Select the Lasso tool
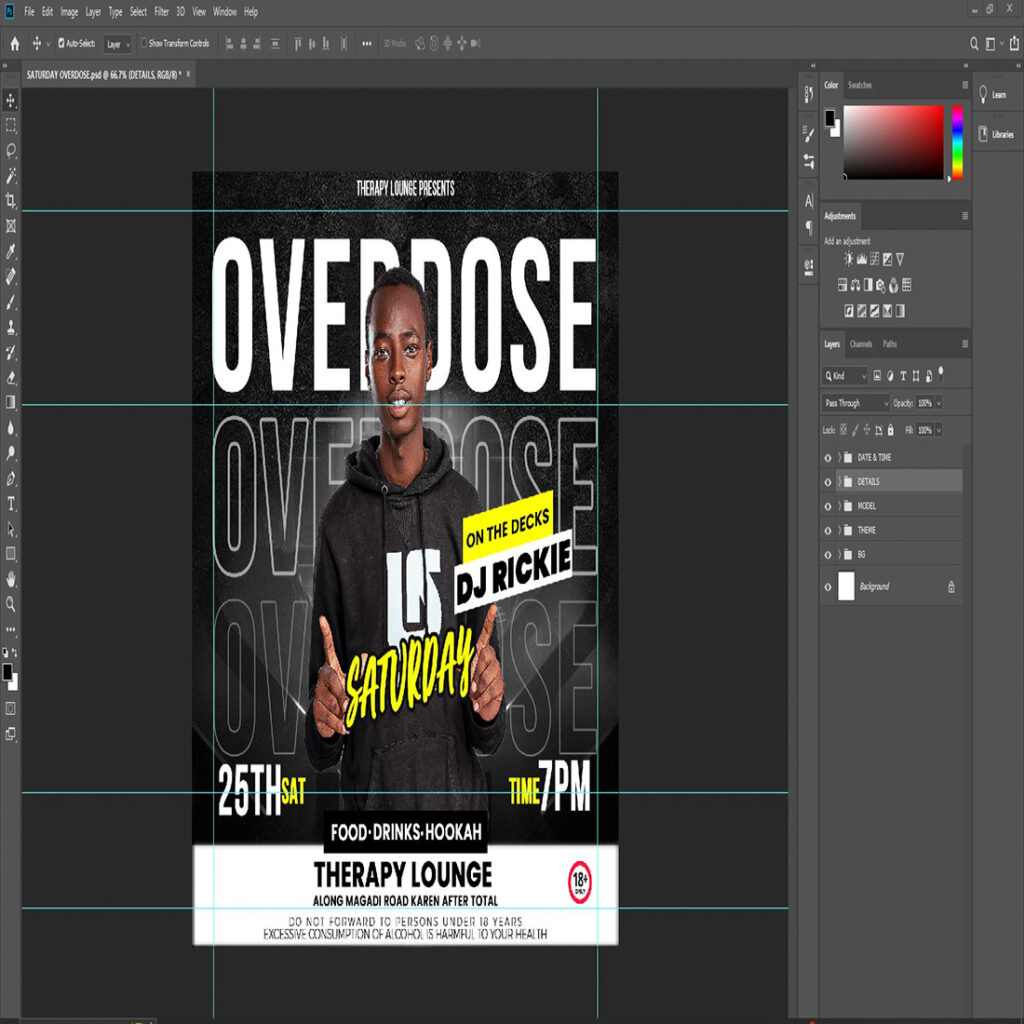1024x1024 pixels. (x=11, y=150)
